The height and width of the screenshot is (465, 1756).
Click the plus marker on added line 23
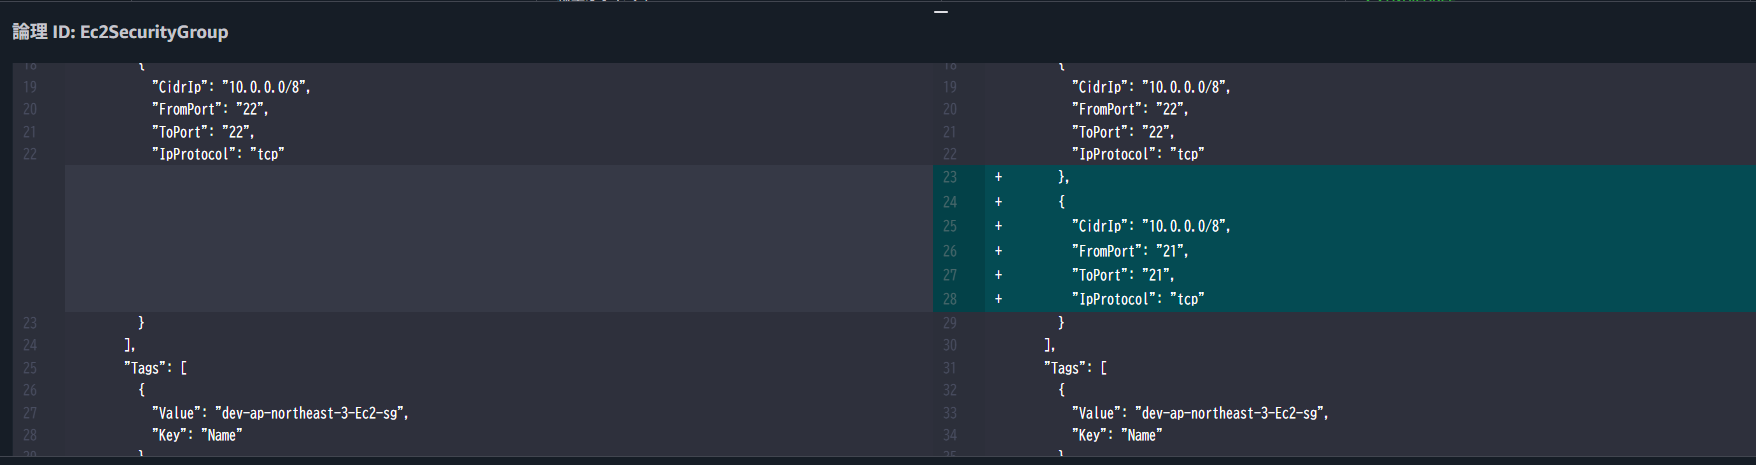coord(998,177)
